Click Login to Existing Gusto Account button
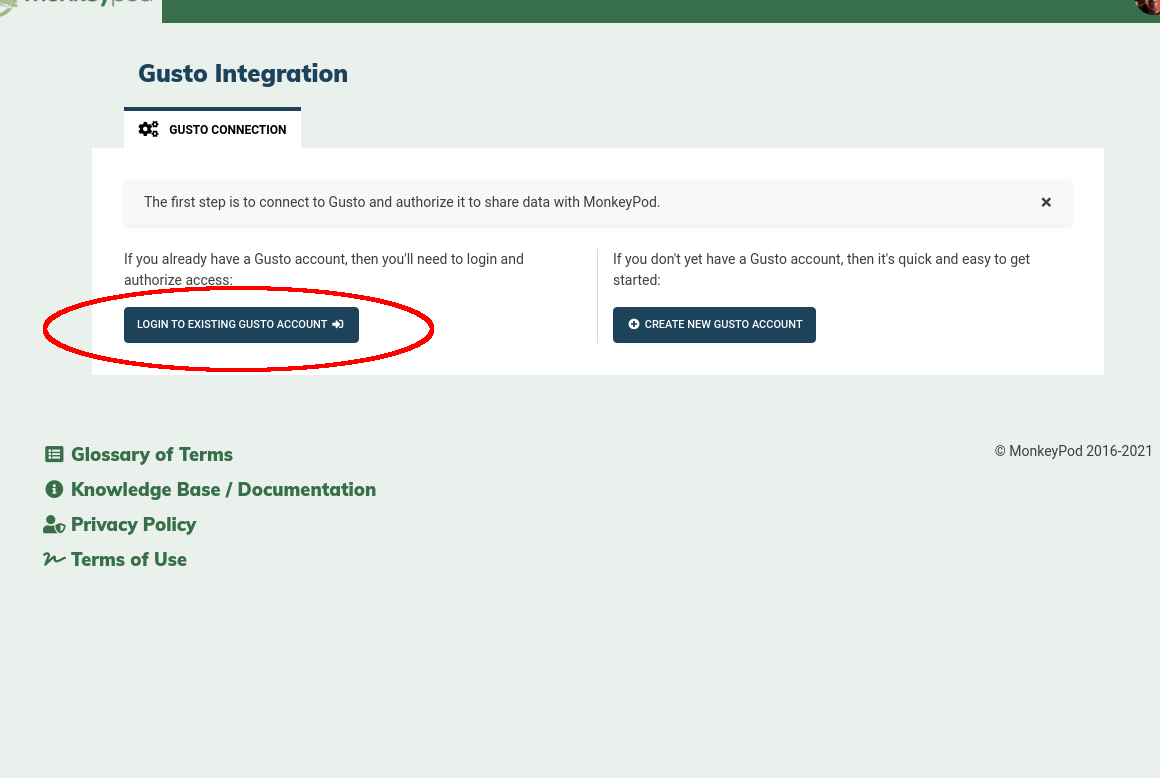Viewport: 1160px width, 778px height. 241,325
